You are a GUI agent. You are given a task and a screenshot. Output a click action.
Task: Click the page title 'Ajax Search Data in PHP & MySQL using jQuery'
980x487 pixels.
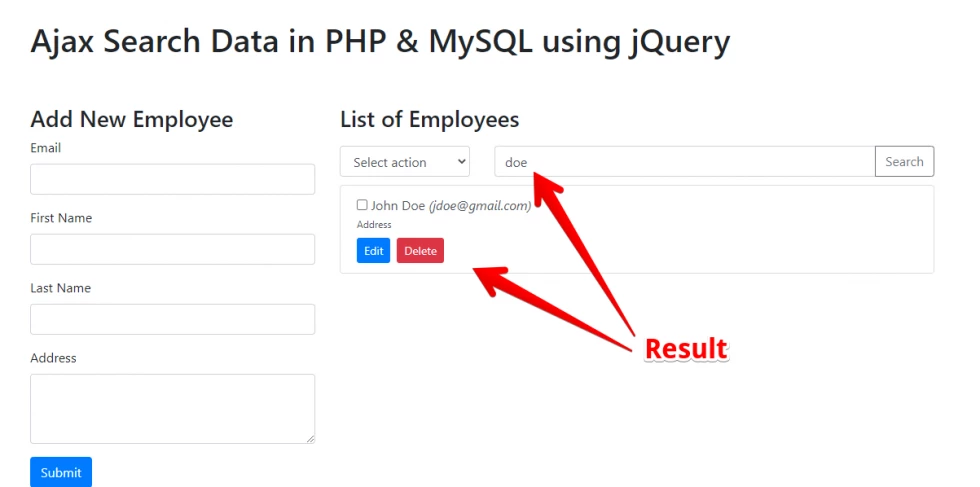pyautogui.click(x=380, y=43)
